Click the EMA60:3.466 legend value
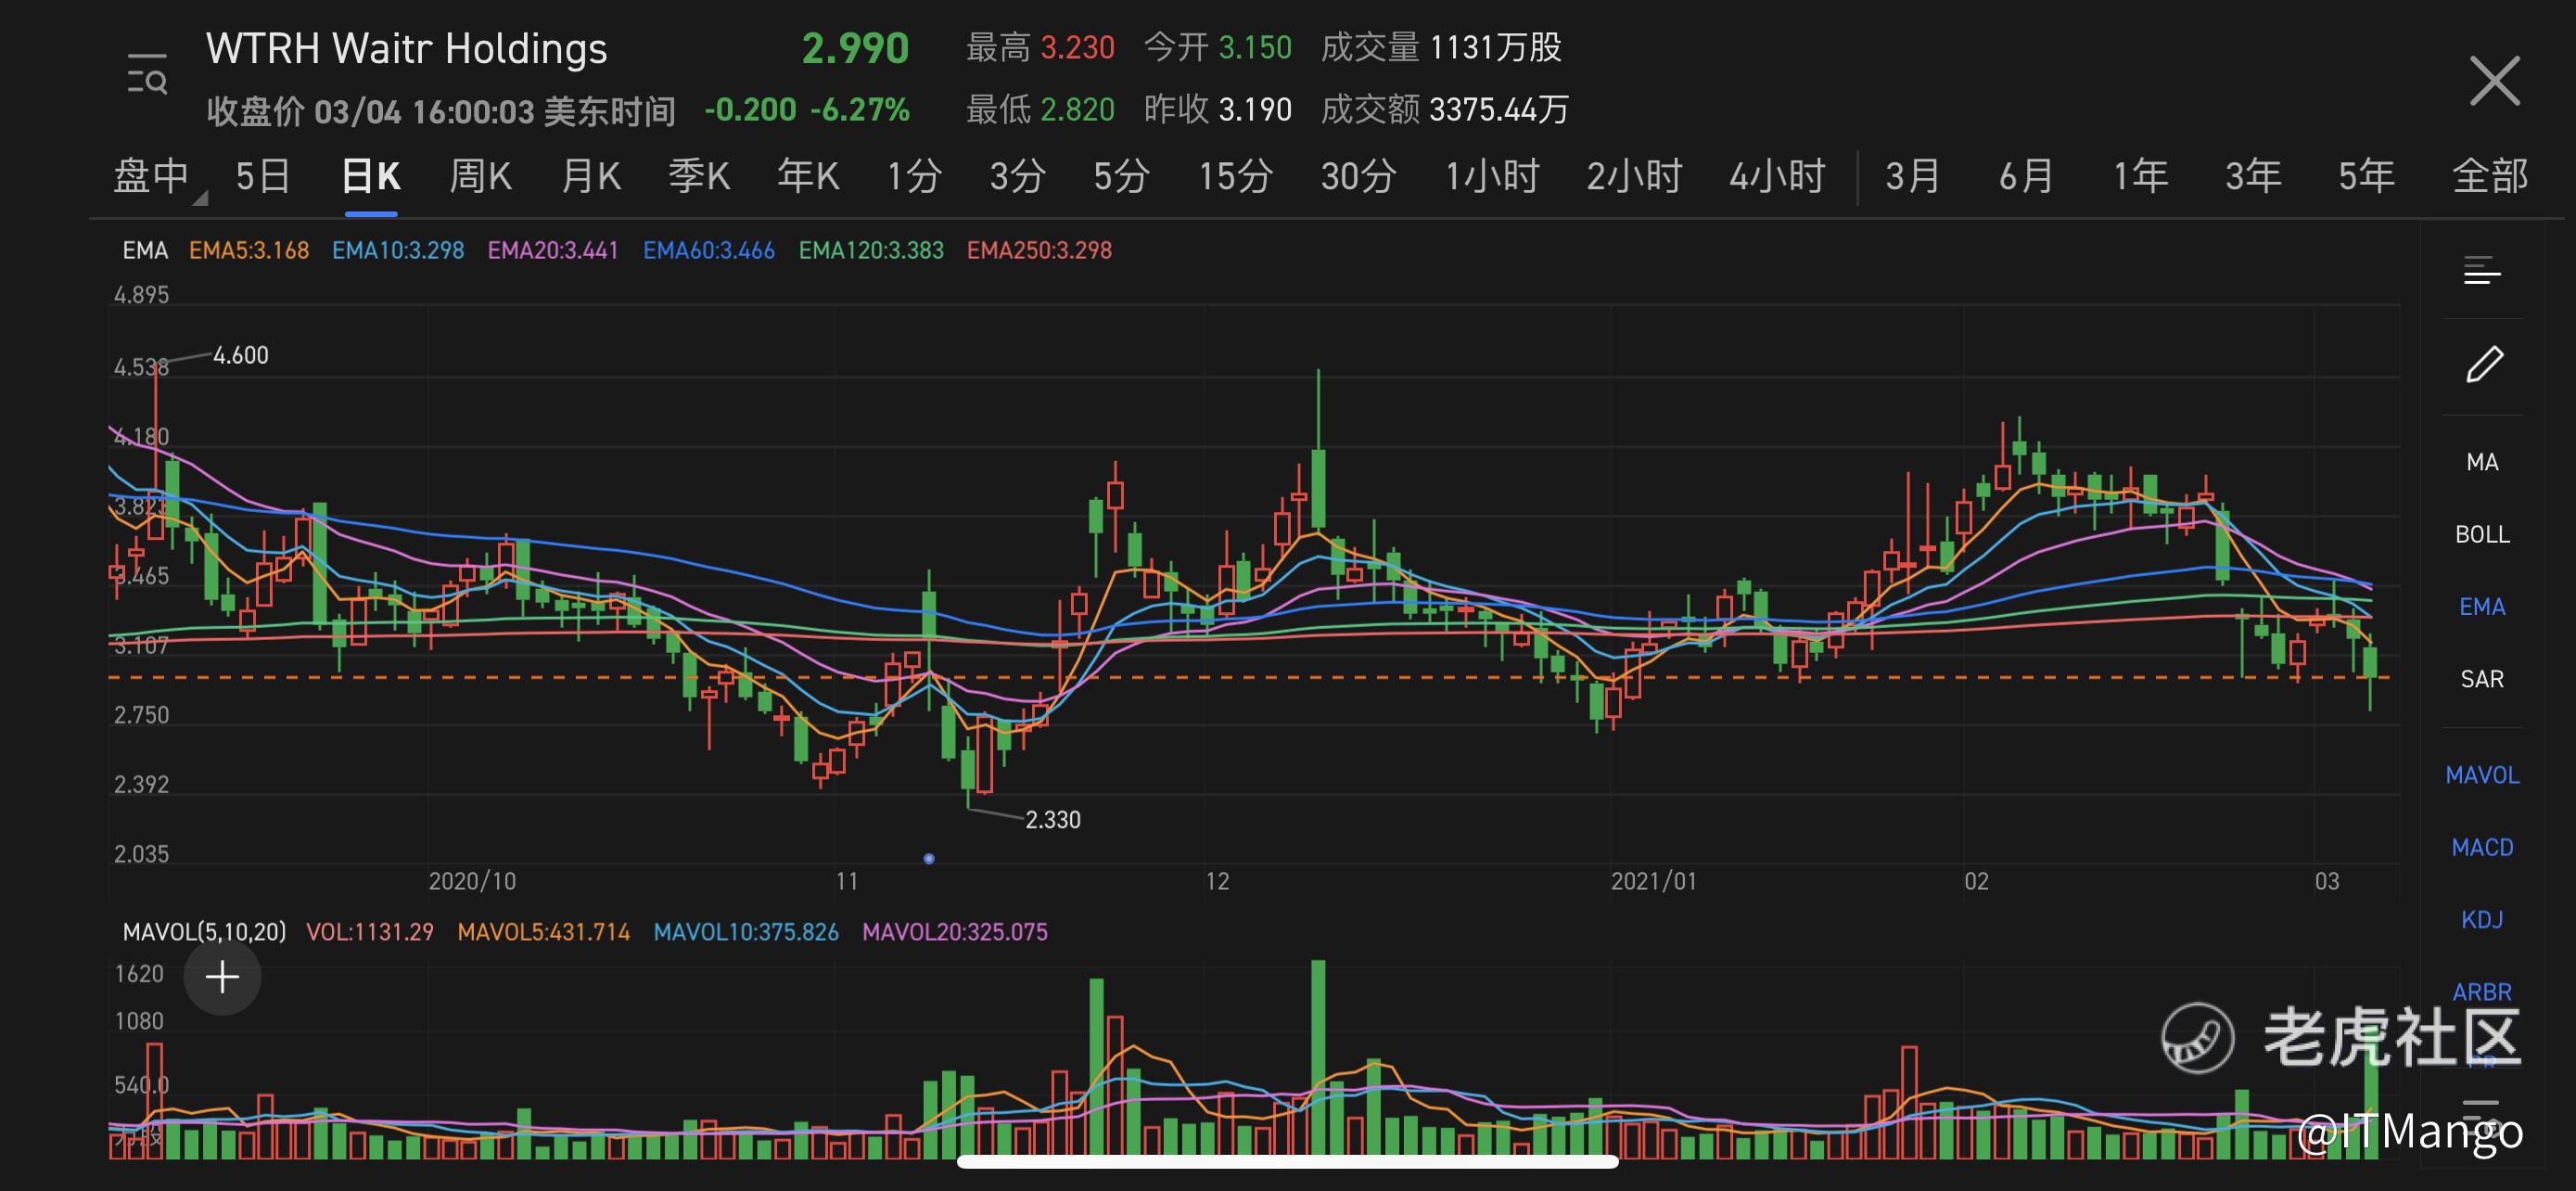This screenshot has height=1191, width=2576. click(709, 251)
